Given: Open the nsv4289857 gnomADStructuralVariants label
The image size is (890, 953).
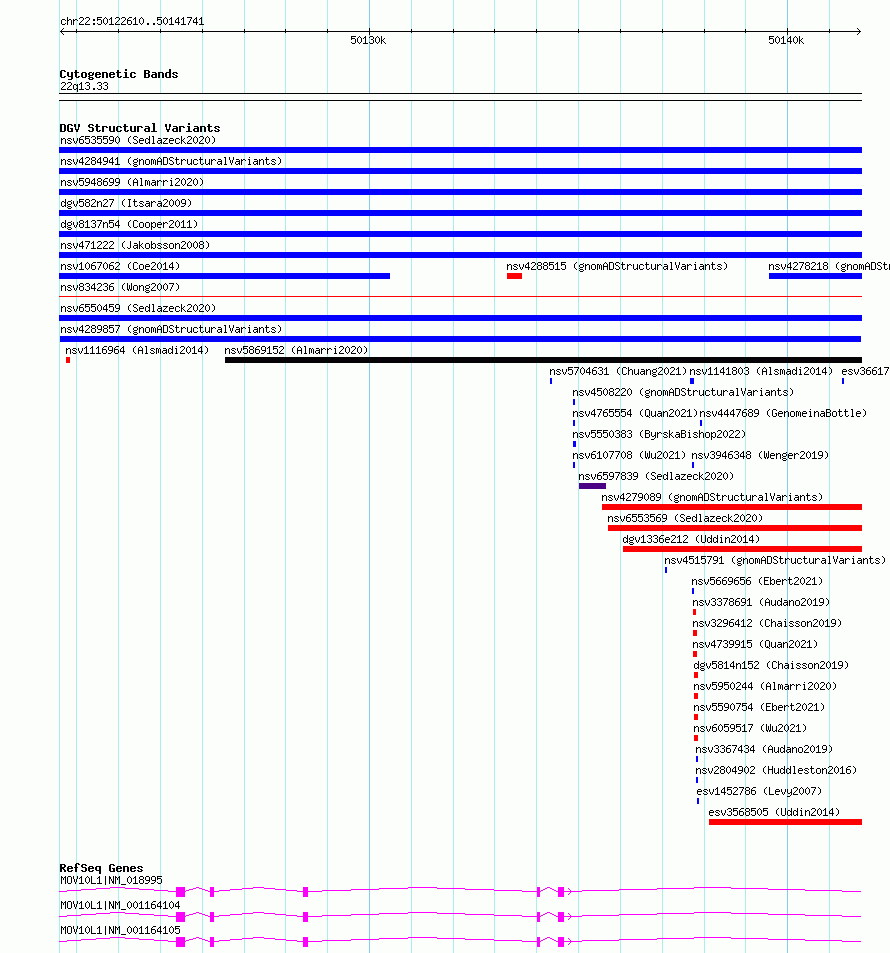Looking at the screenshot, I should pyautogui.click(x=171, y=329).
